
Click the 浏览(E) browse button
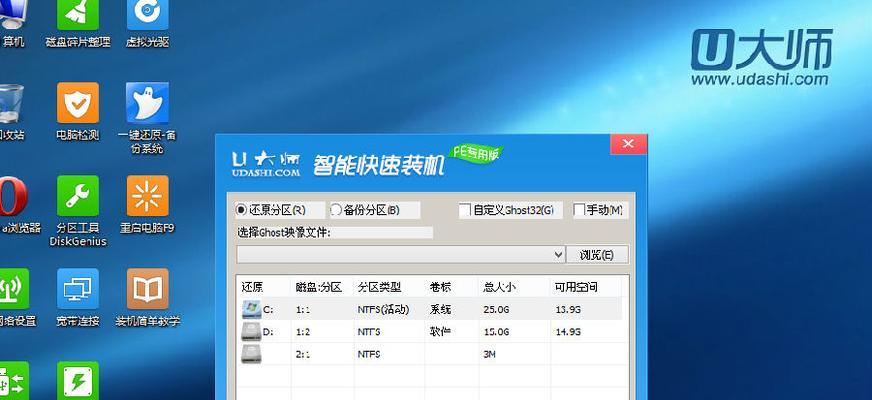coord(597,254)
